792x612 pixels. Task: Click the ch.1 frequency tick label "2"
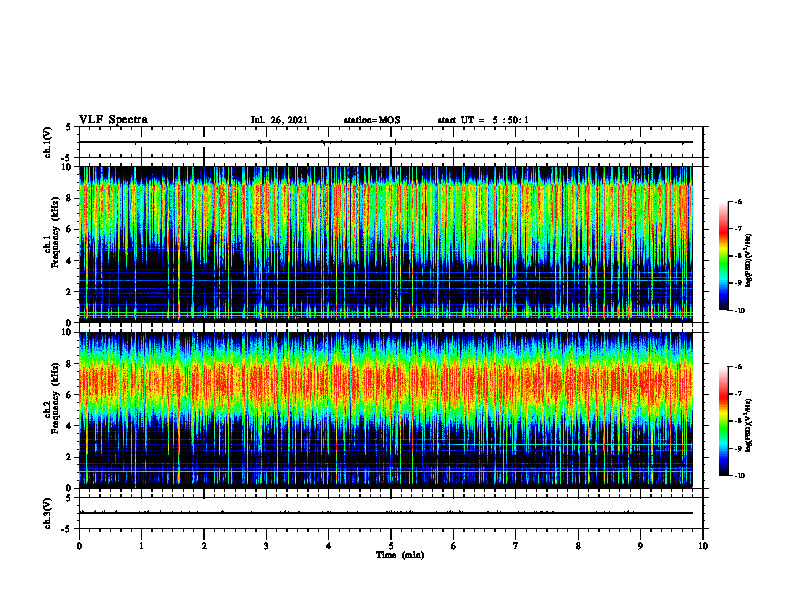pyautogui.click(x=70, y=292)
